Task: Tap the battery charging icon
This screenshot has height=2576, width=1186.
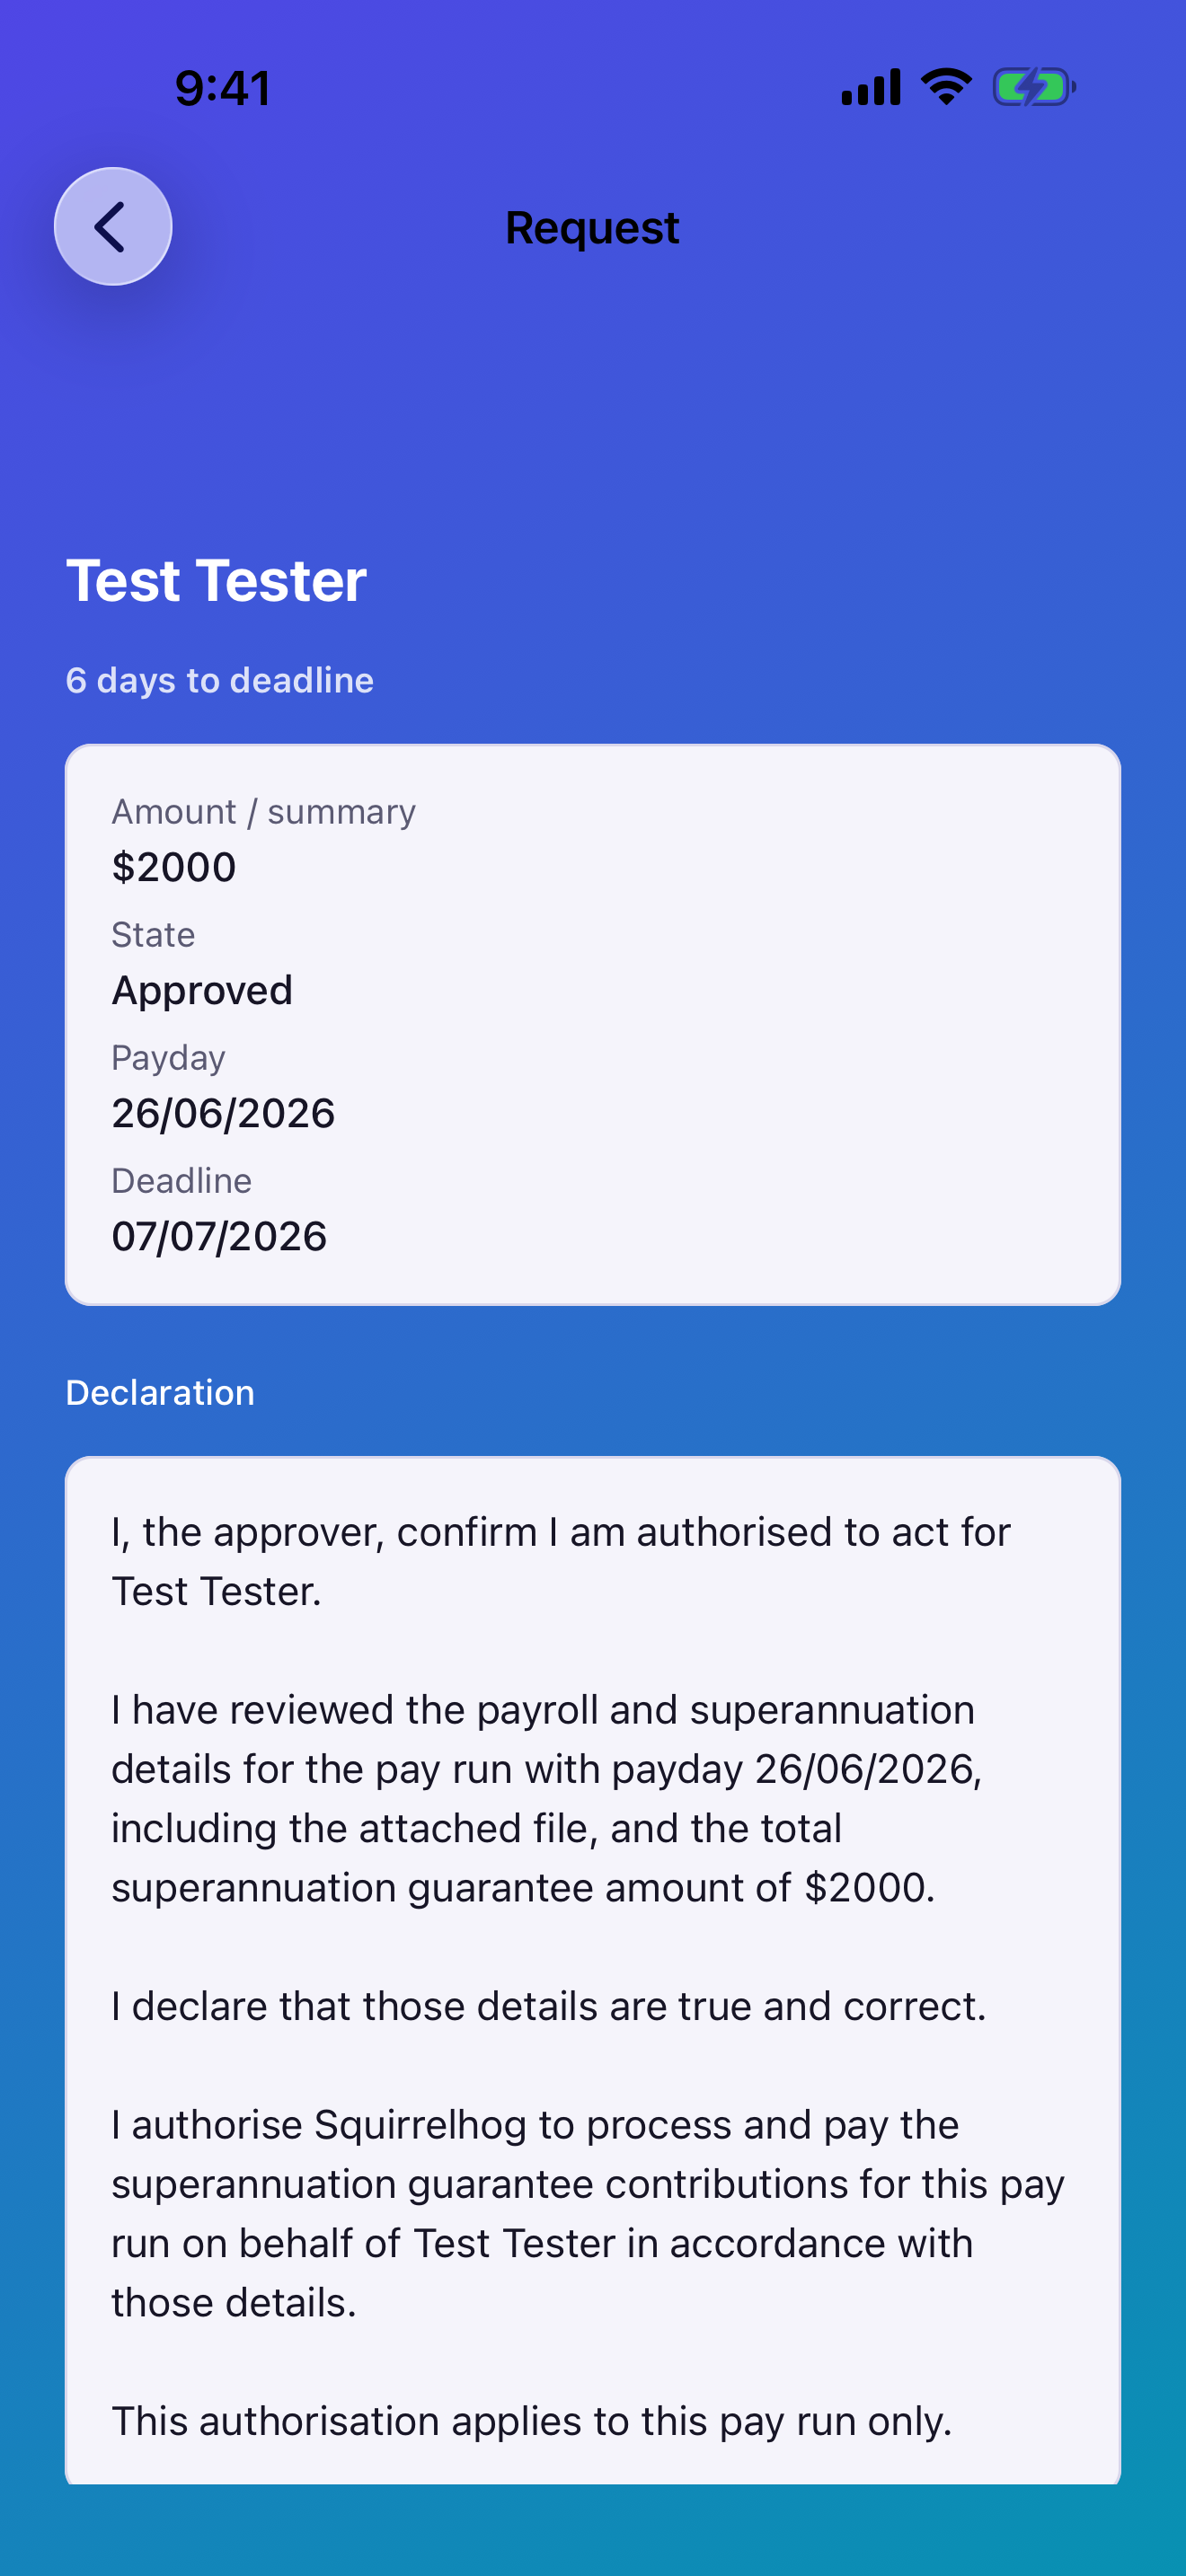Action: coord(1034,87)
